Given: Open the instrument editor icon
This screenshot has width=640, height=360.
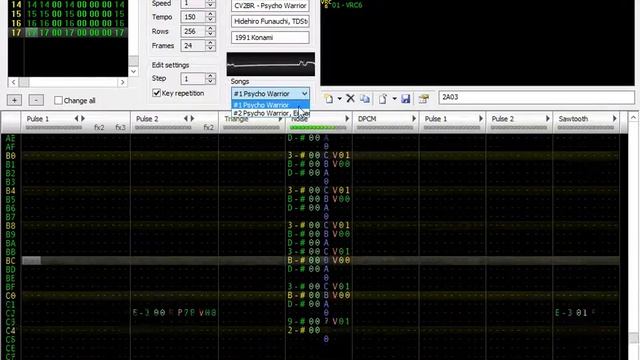Looking at the screenshot, I should coord(423,99).
